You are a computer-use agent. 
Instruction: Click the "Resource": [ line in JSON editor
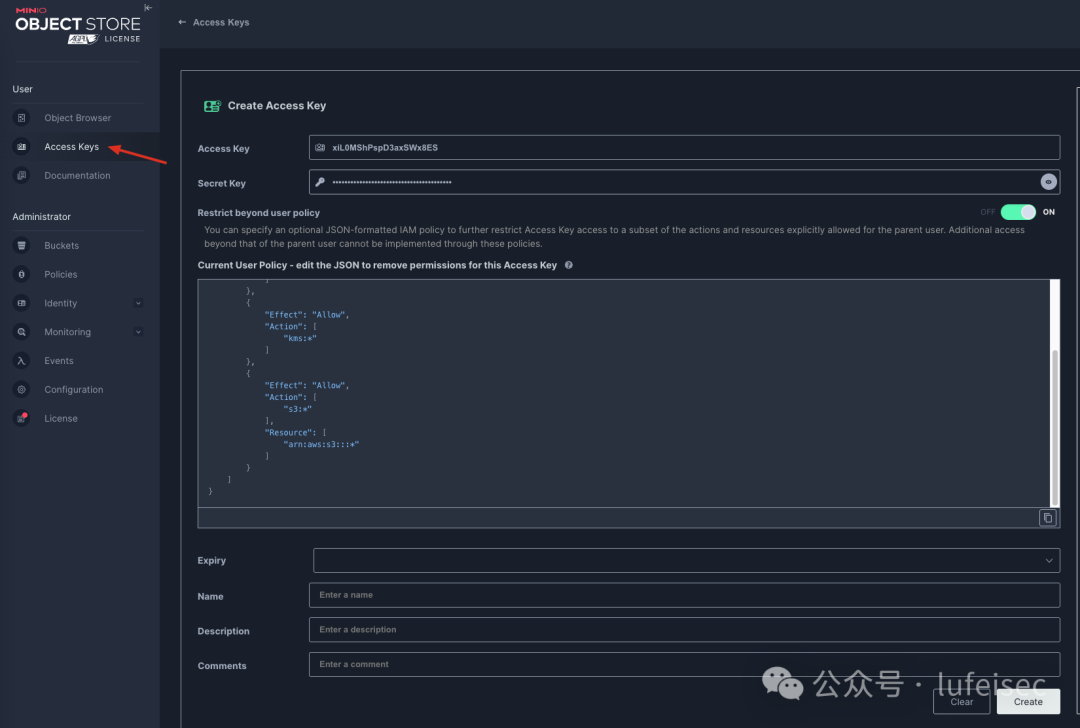pyautogui.click(x=295, y=433)
